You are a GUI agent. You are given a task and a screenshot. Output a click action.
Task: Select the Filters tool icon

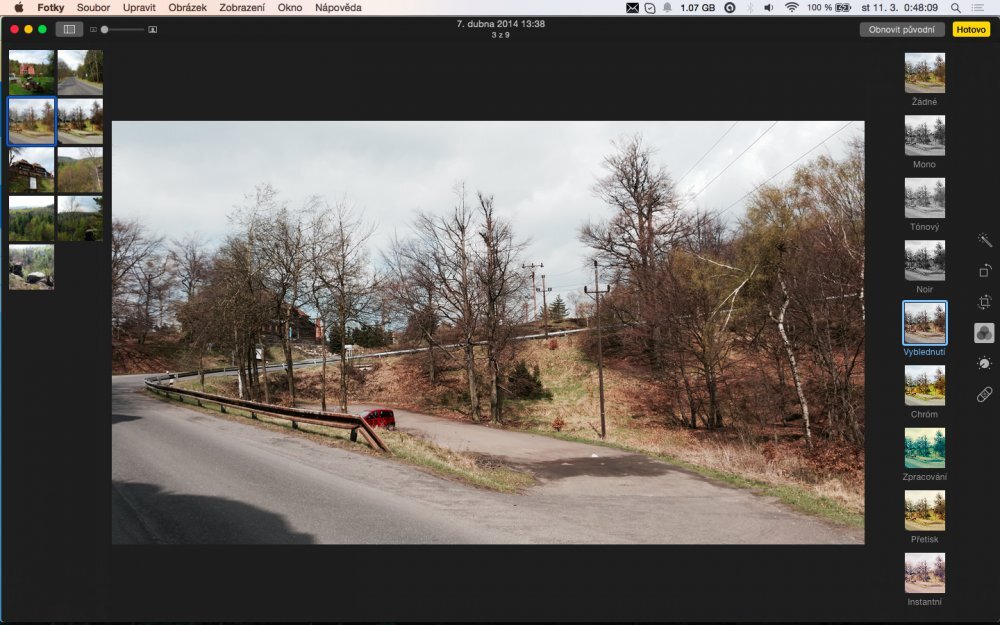click(x=984, y=333)
